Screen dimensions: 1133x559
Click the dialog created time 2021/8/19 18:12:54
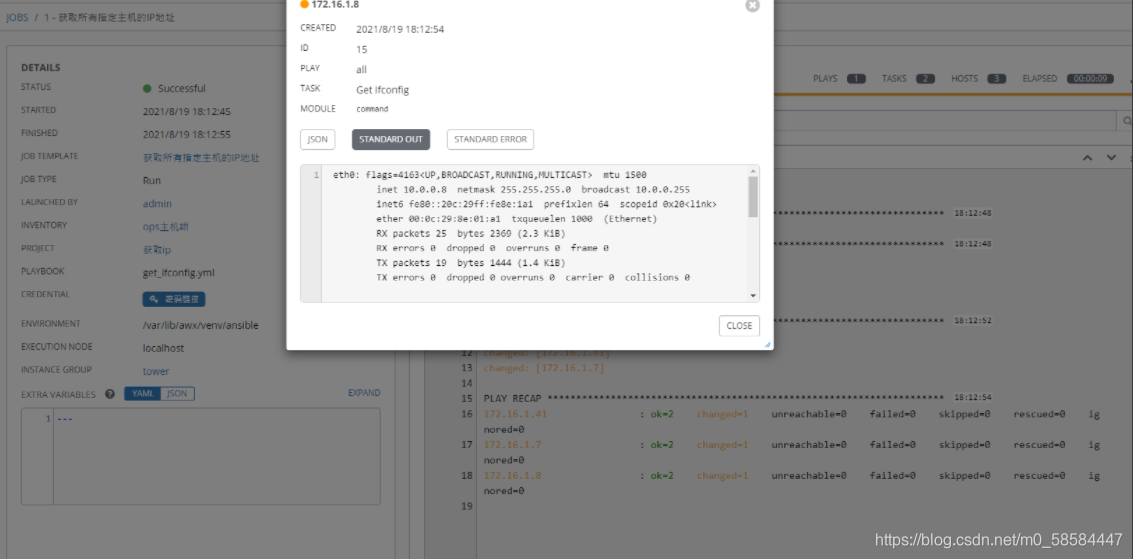pos(400,30)
